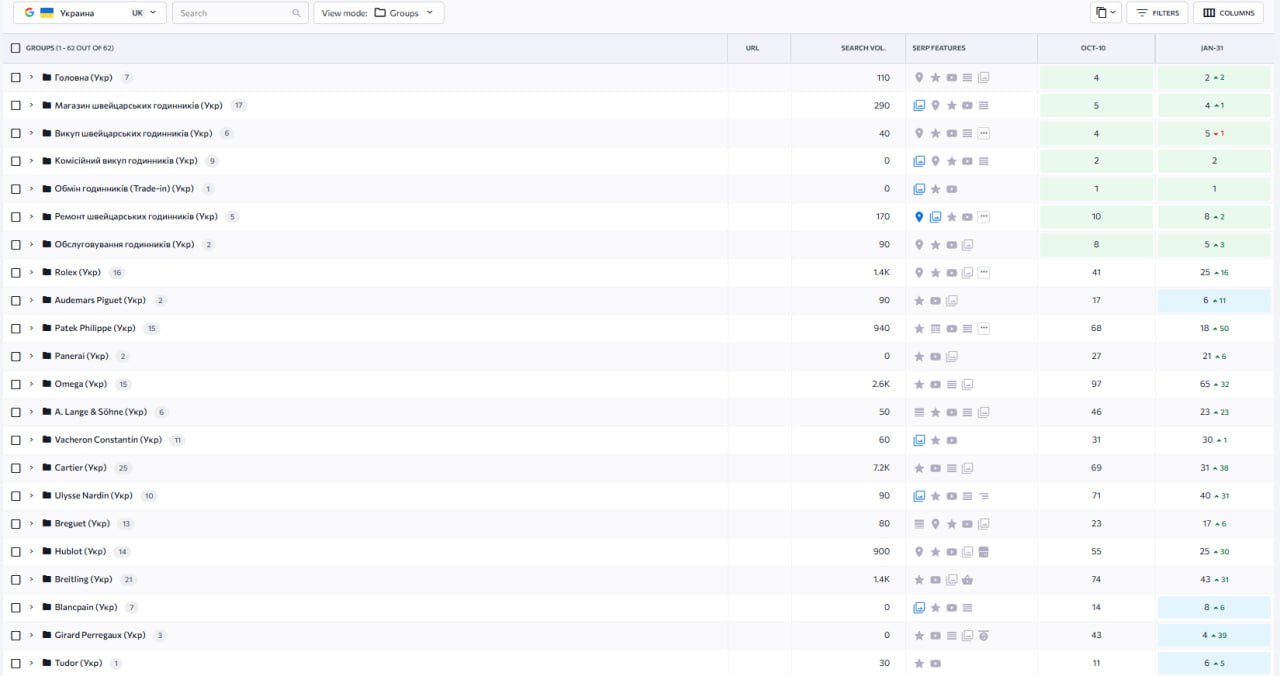The width and height of the screenshot is (1280, 676).
Task: Click the blue local pack pin in Ремонт row
Action: coord(919,217)
